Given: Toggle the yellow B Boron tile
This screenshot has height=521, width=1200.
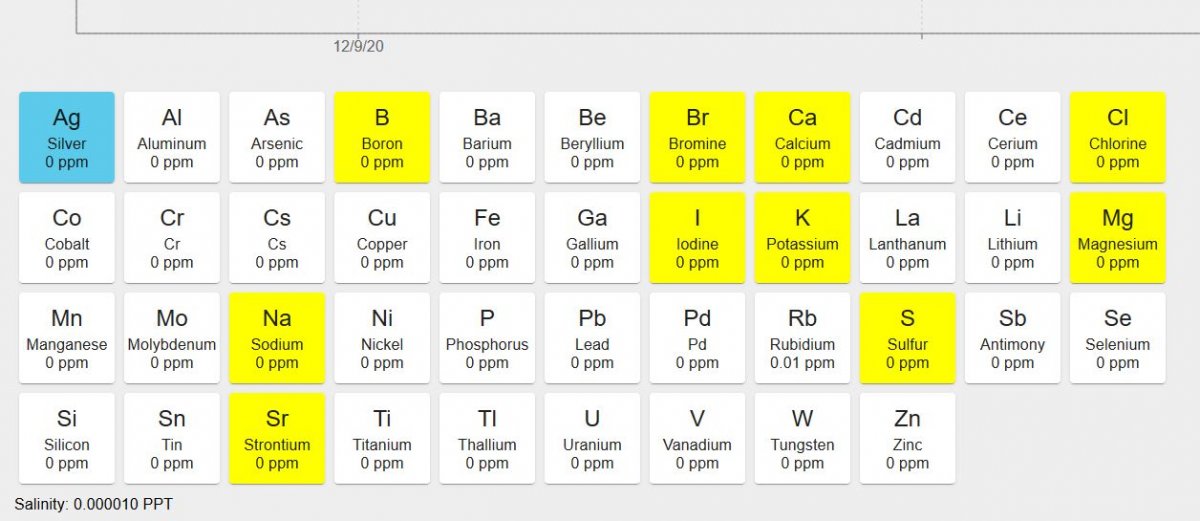Looking at the screenshot, I should (382, 137).
